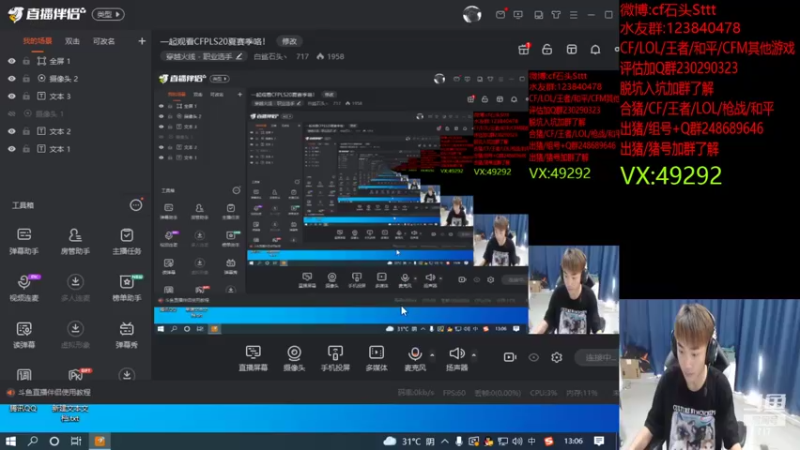
Task: Hide the 摄像头 2 source layer
Action: (12, 79)
